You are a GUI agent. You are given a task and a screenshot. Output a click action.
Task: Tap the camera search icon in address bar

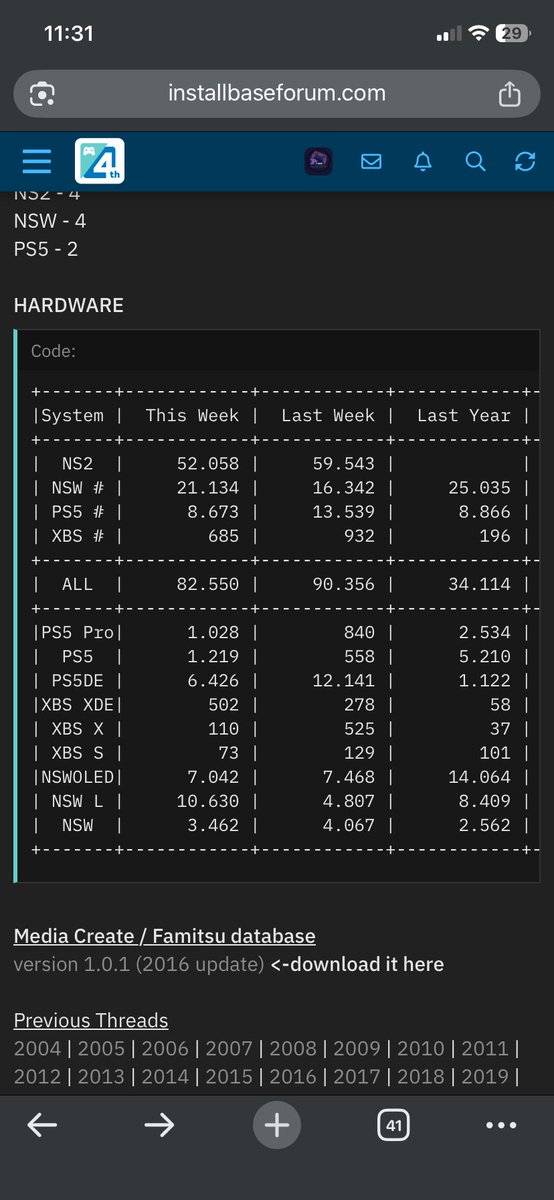tap(42, 94)
